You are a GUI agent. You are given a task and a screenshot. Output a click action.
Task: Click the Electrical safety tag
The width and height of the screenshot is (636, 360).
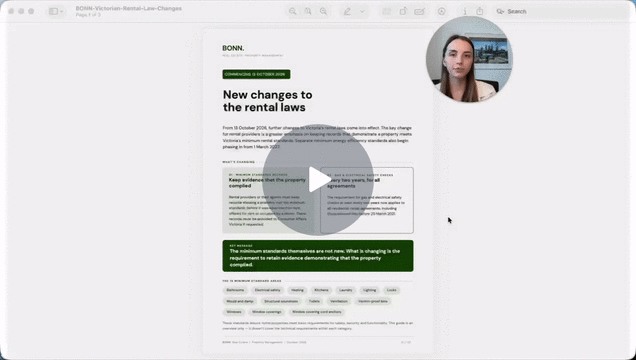point(268,290)
